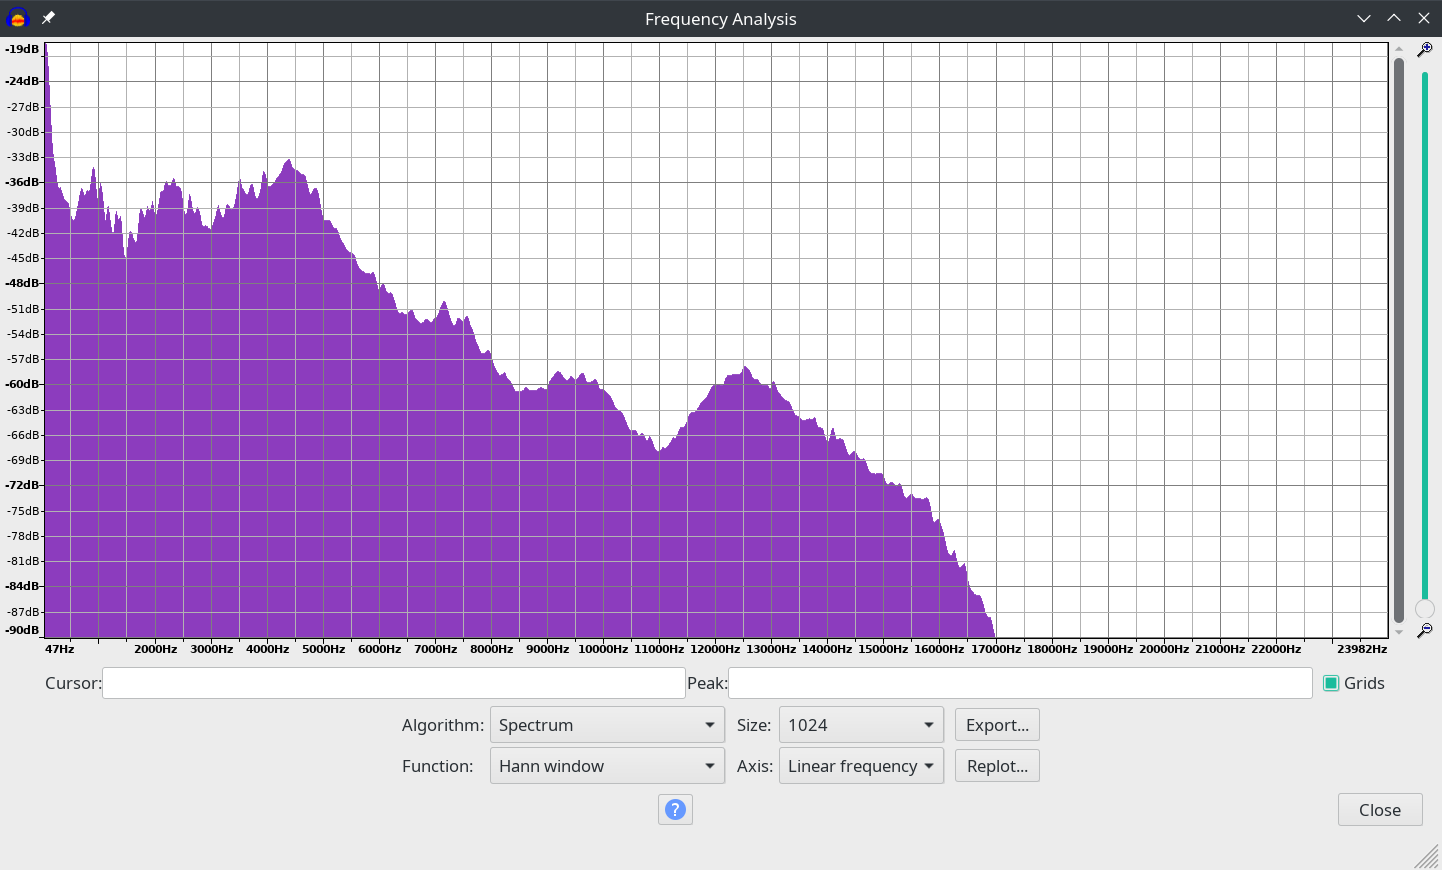Click the zoom out magnifier icon
The image size is (1442, 870).
1425,630
